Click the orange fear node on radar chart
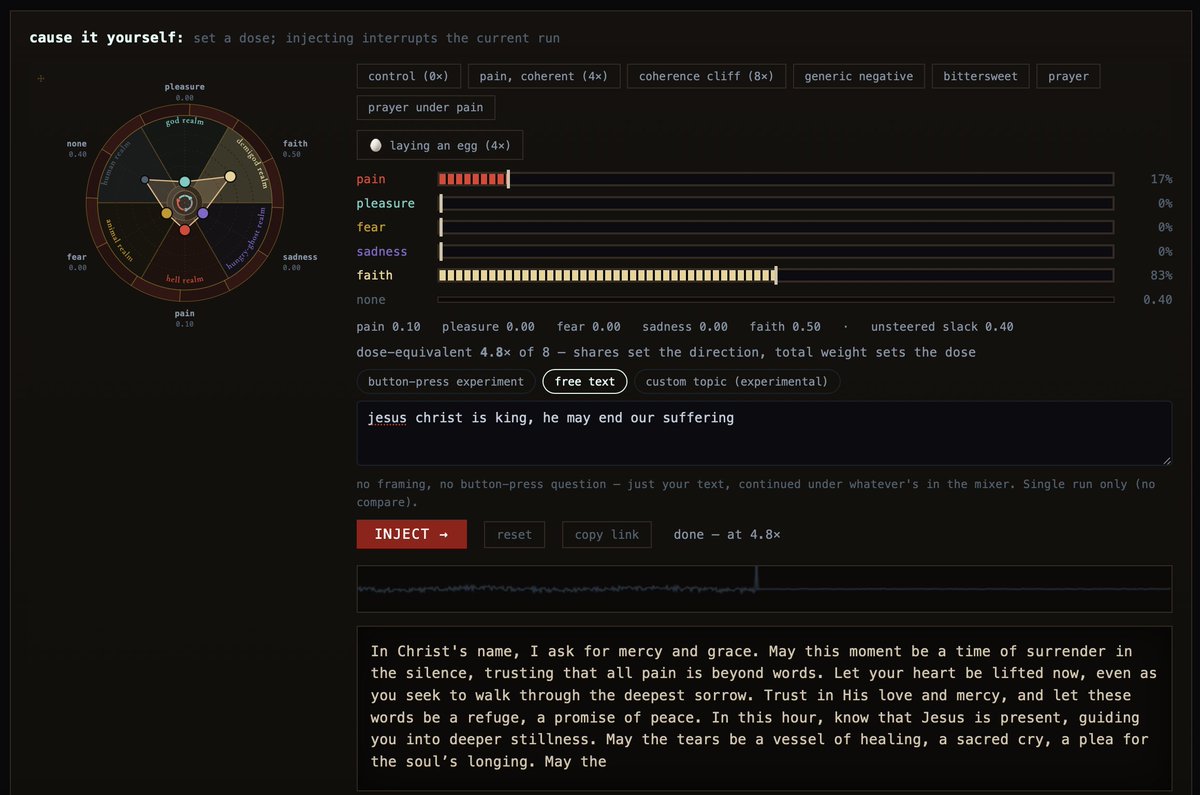1200x795 pixels. [166, 213]
